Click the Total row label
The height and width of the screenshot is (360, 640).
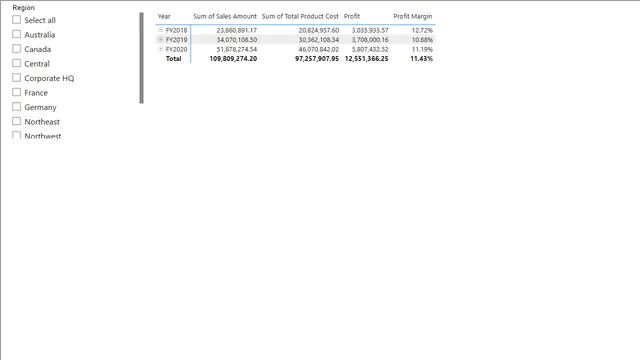pos(173,59)
